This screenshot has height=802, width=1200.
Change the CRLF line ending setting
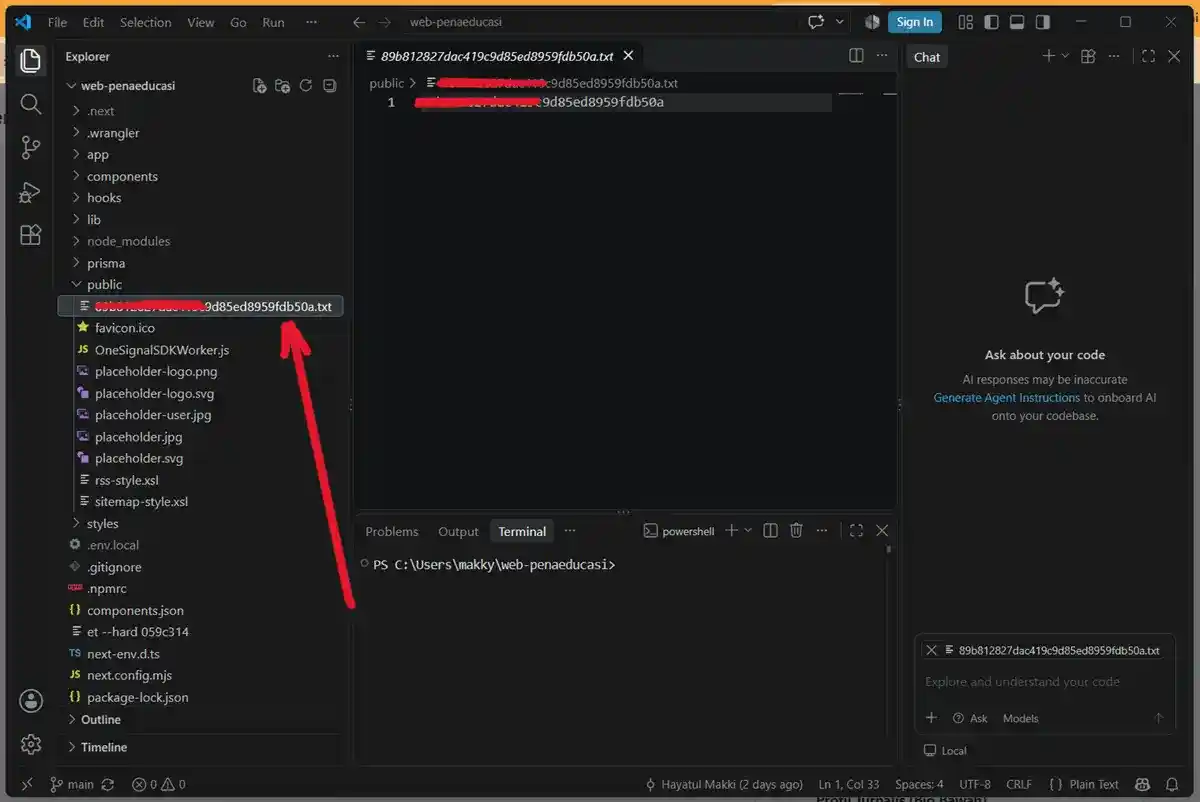pyautogui.click(x=1019, y=785)
